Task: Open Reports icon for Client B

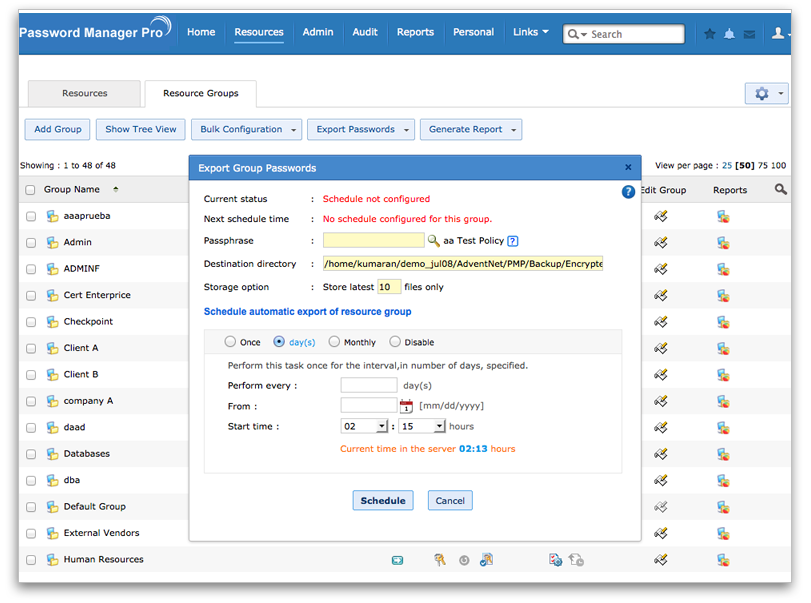Action: pyautogui.click(x=723, y=375)
